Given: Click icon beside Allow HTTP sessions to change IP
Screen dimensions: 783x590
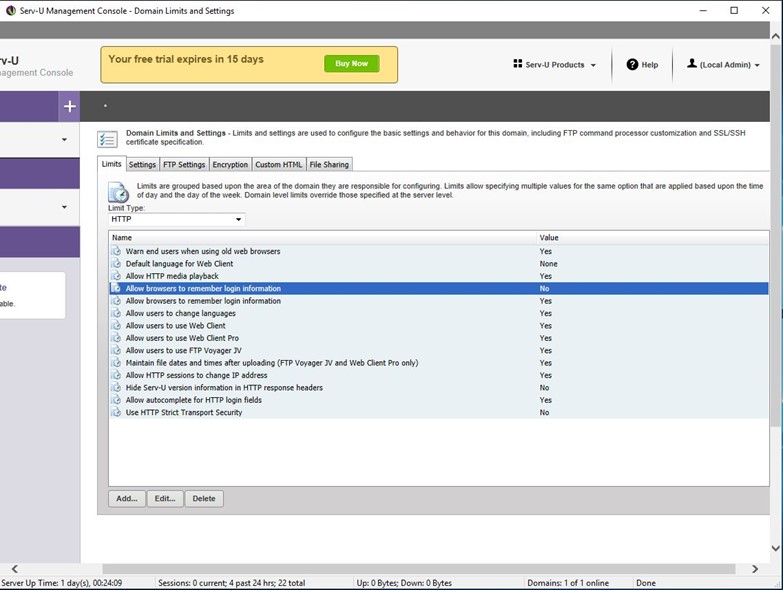Looking at the screenshot, I should [116, 375].
